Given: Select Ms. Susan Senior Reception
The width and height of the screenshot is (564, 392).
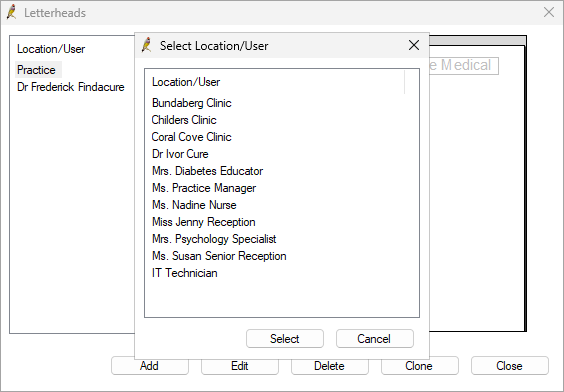Looking at the screenshot, I should coord(219,256).
